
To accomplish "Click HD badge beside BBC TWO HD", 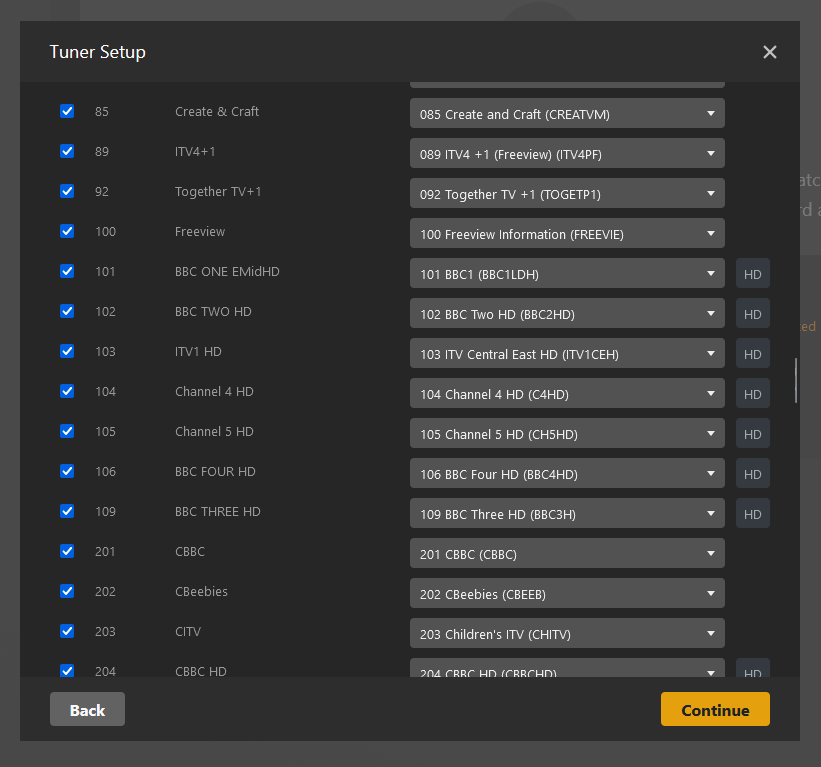I will click(752, 314).
